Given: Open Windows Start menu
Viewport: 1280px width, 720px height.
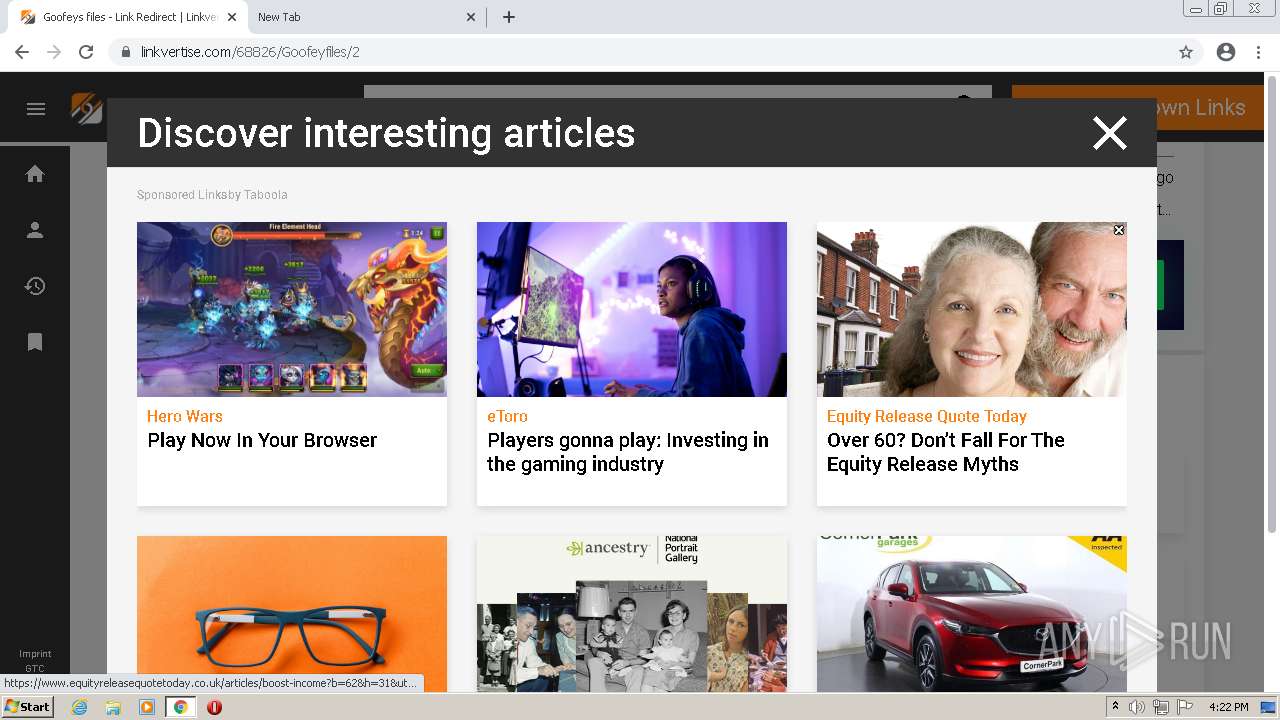Looking at the screenshot, I should 27,706.
